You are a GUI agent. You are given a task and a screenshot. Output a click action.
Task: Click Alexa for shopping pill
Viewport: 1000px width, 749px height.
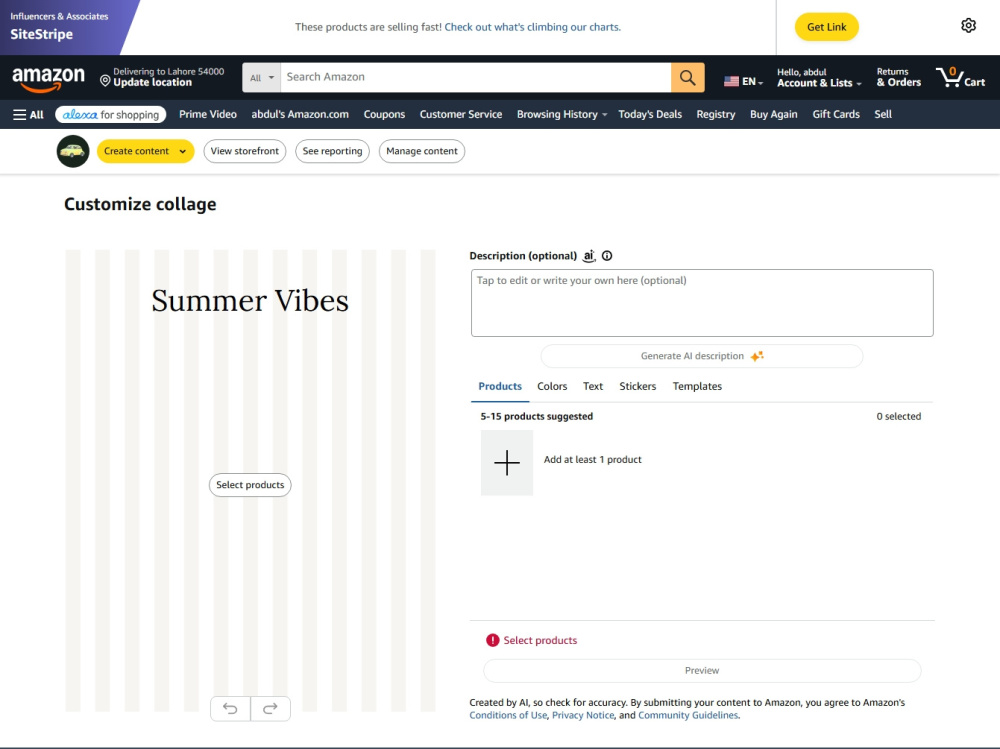click(x=111, y=114)
